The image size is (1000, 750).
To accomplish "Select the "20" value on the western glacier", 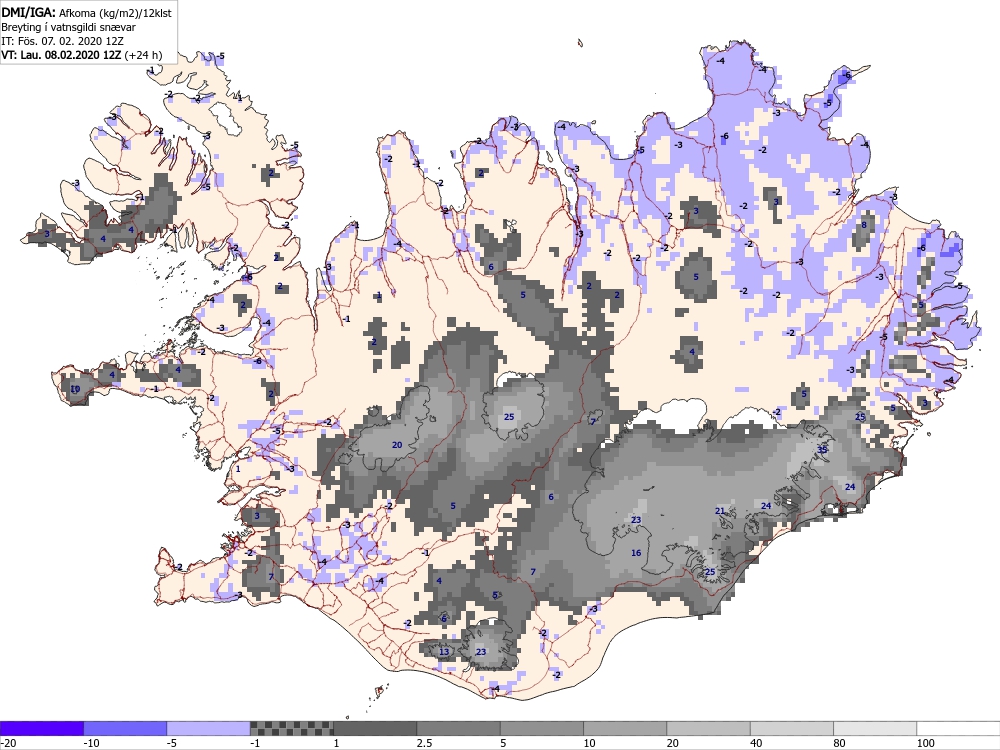I will [x=397, y=445].
